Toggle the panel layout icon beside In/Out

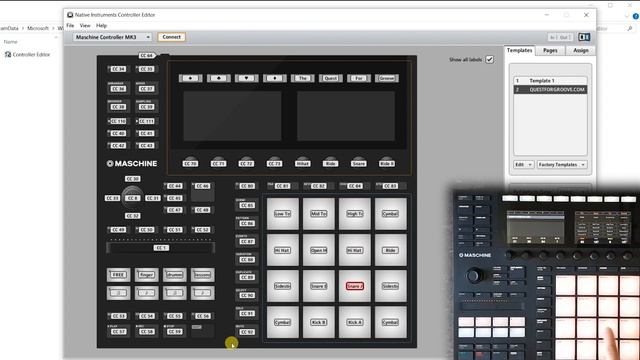(x=584, y=37)
